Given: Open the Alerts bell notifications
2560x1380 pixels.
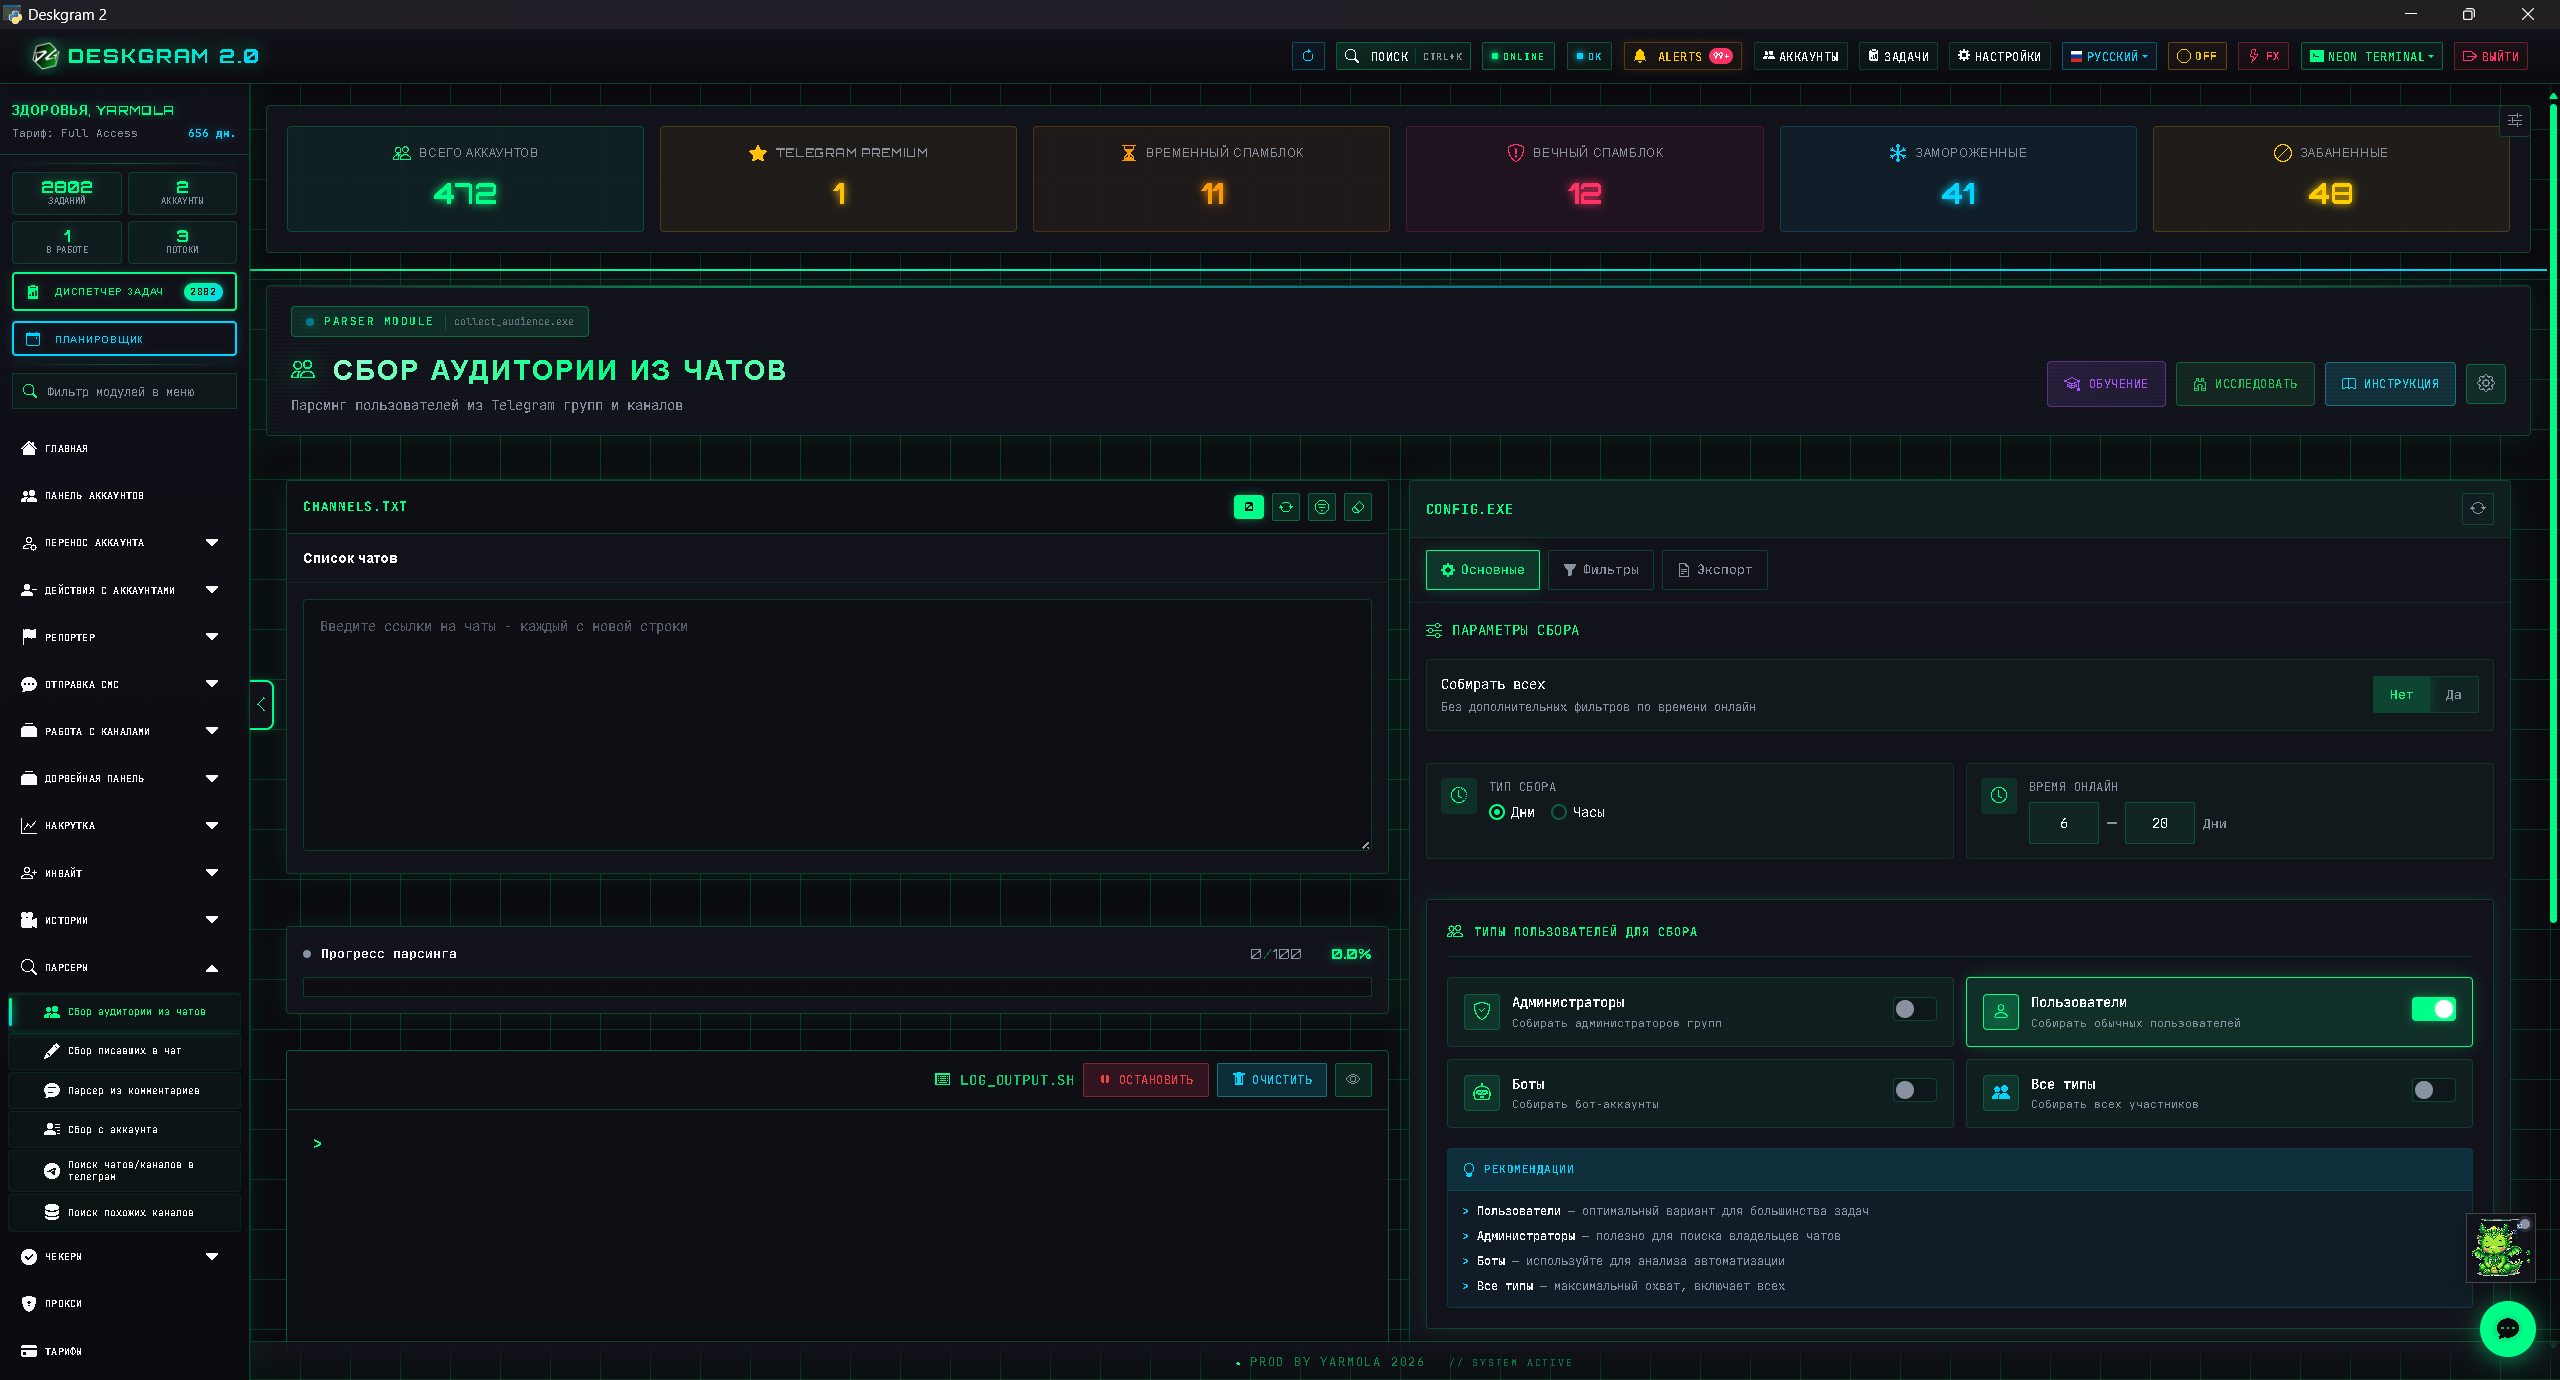Looking at the screenshot, I should click(x=1682, y=56).
